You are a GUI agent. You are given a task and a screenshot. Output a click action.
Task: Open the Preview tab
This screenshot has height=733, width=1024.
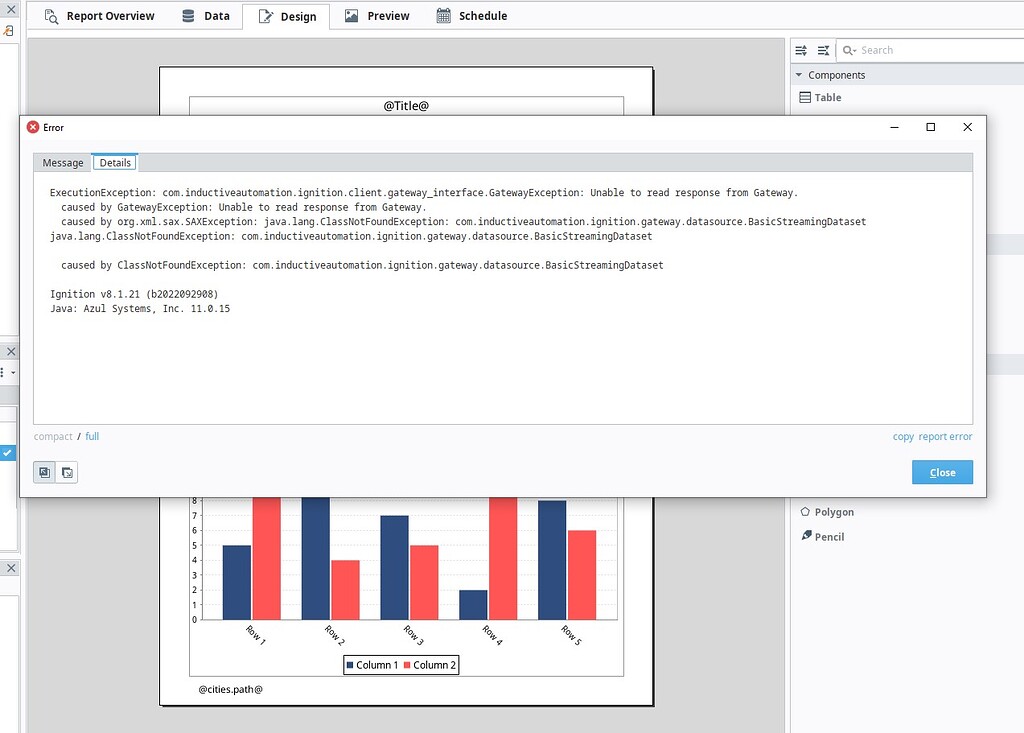377,15
